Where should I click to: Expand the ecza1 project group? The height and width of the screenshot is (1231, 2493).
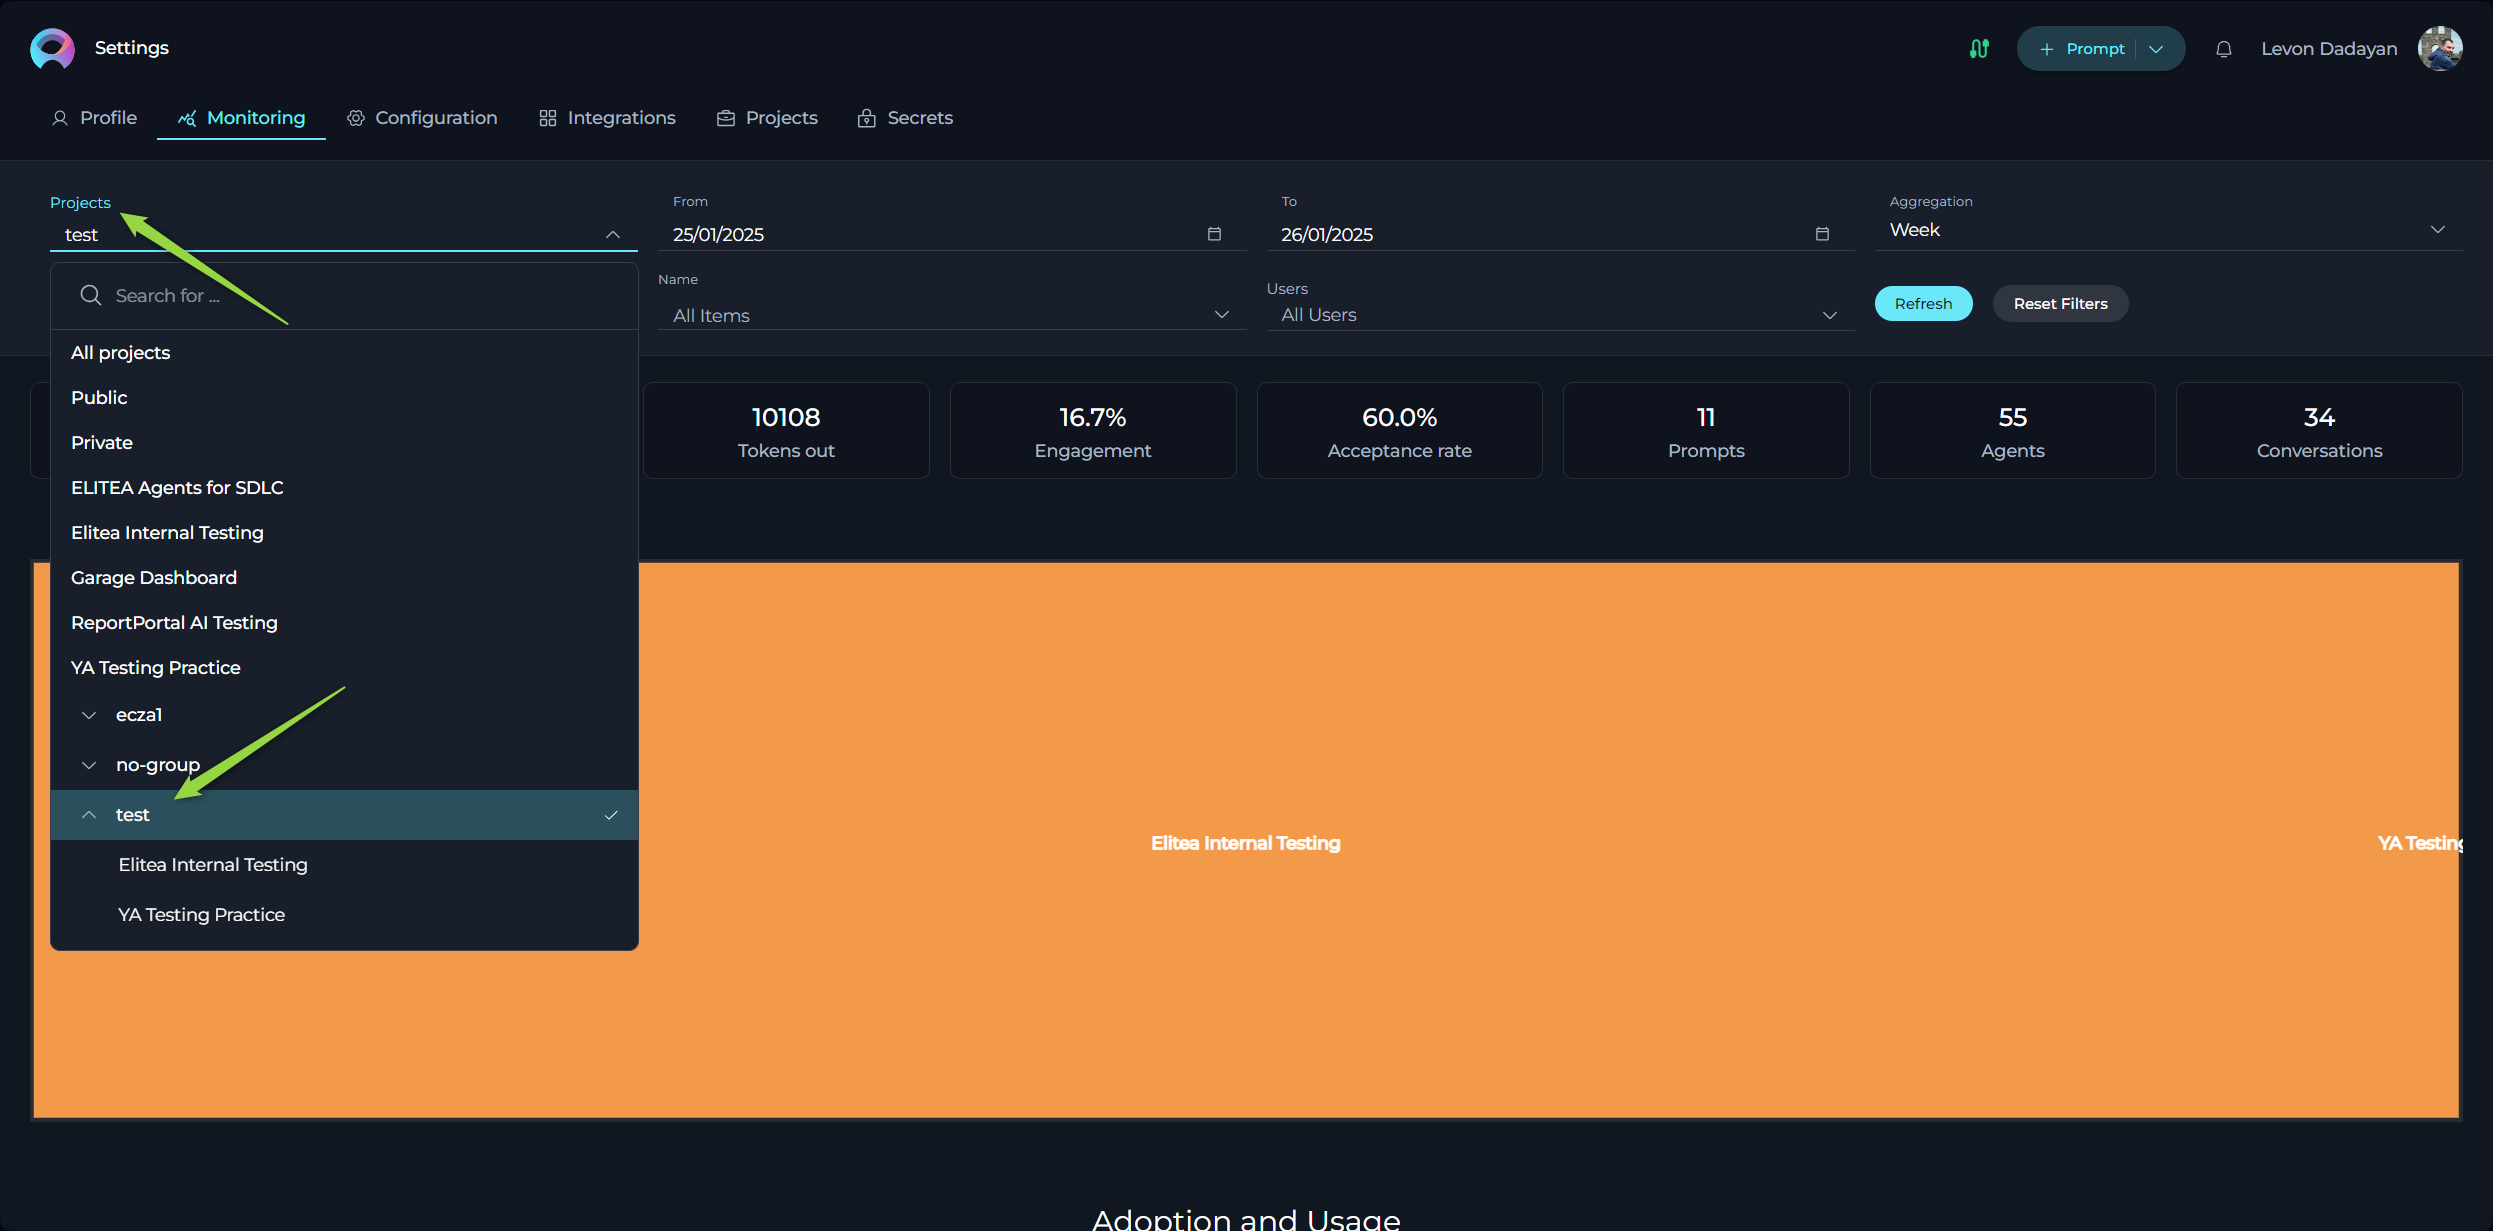click(89, 714)
